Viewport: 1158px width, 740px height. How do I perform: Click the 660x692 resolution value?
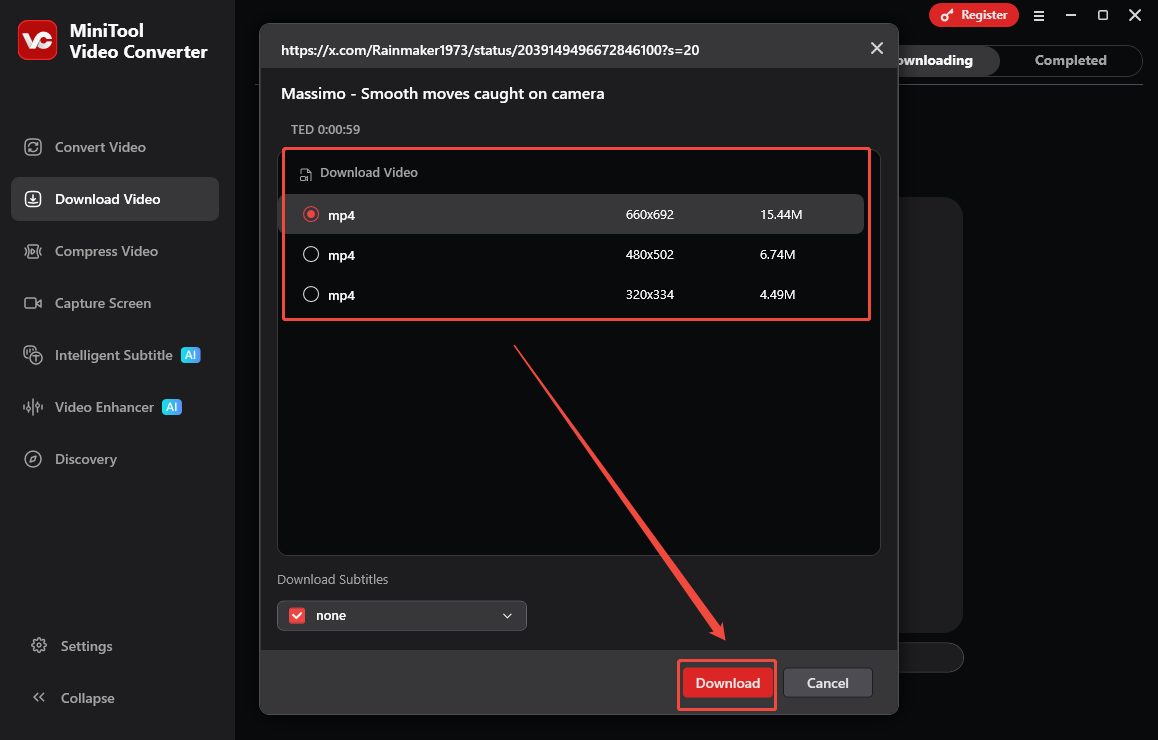click(x=649, y=214)
